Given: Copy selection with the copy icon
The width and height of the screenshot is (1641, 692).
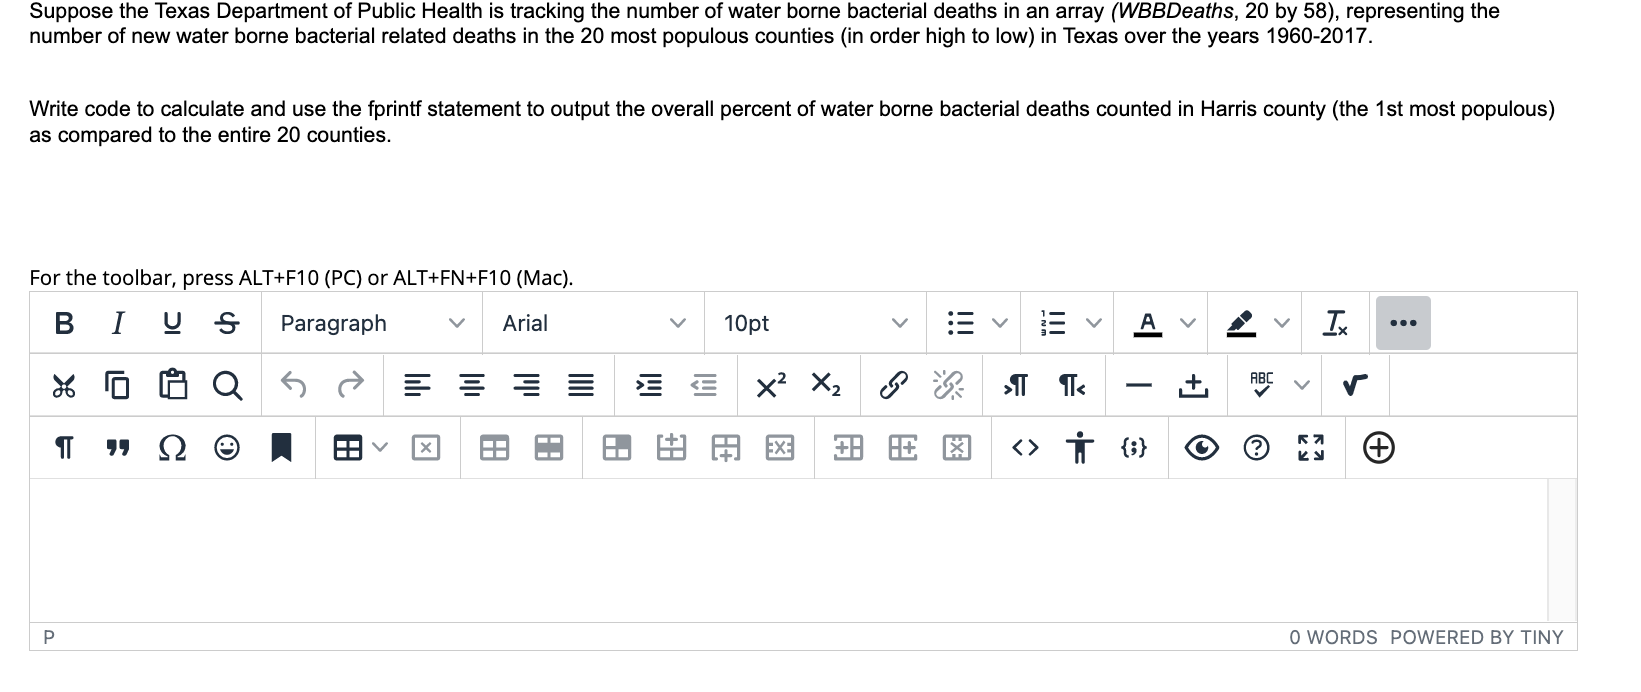Looking at the screenshot, I should coord(118,385).
